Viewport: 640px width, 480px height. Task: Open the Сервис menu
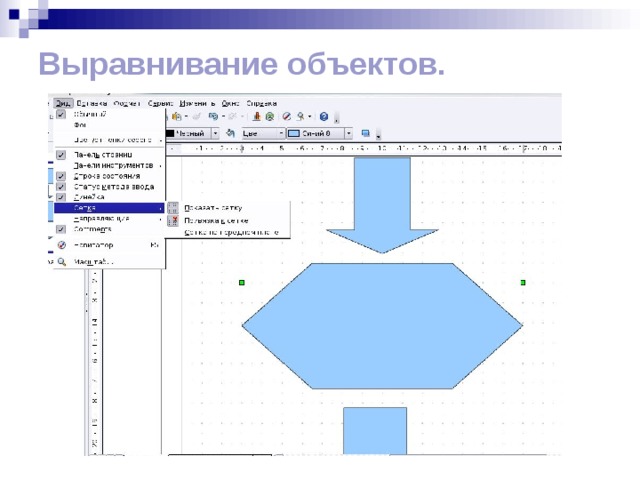tap(160, 103)
